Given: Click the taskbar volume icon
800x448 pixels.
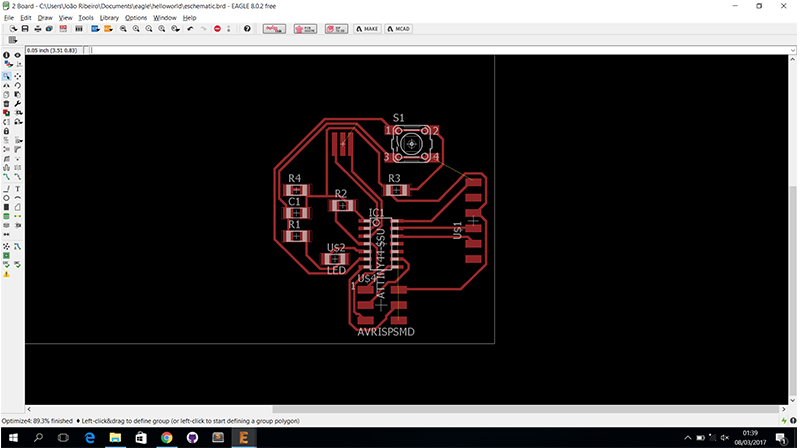Looking at the screenshot, I should [x=724, y=438].
